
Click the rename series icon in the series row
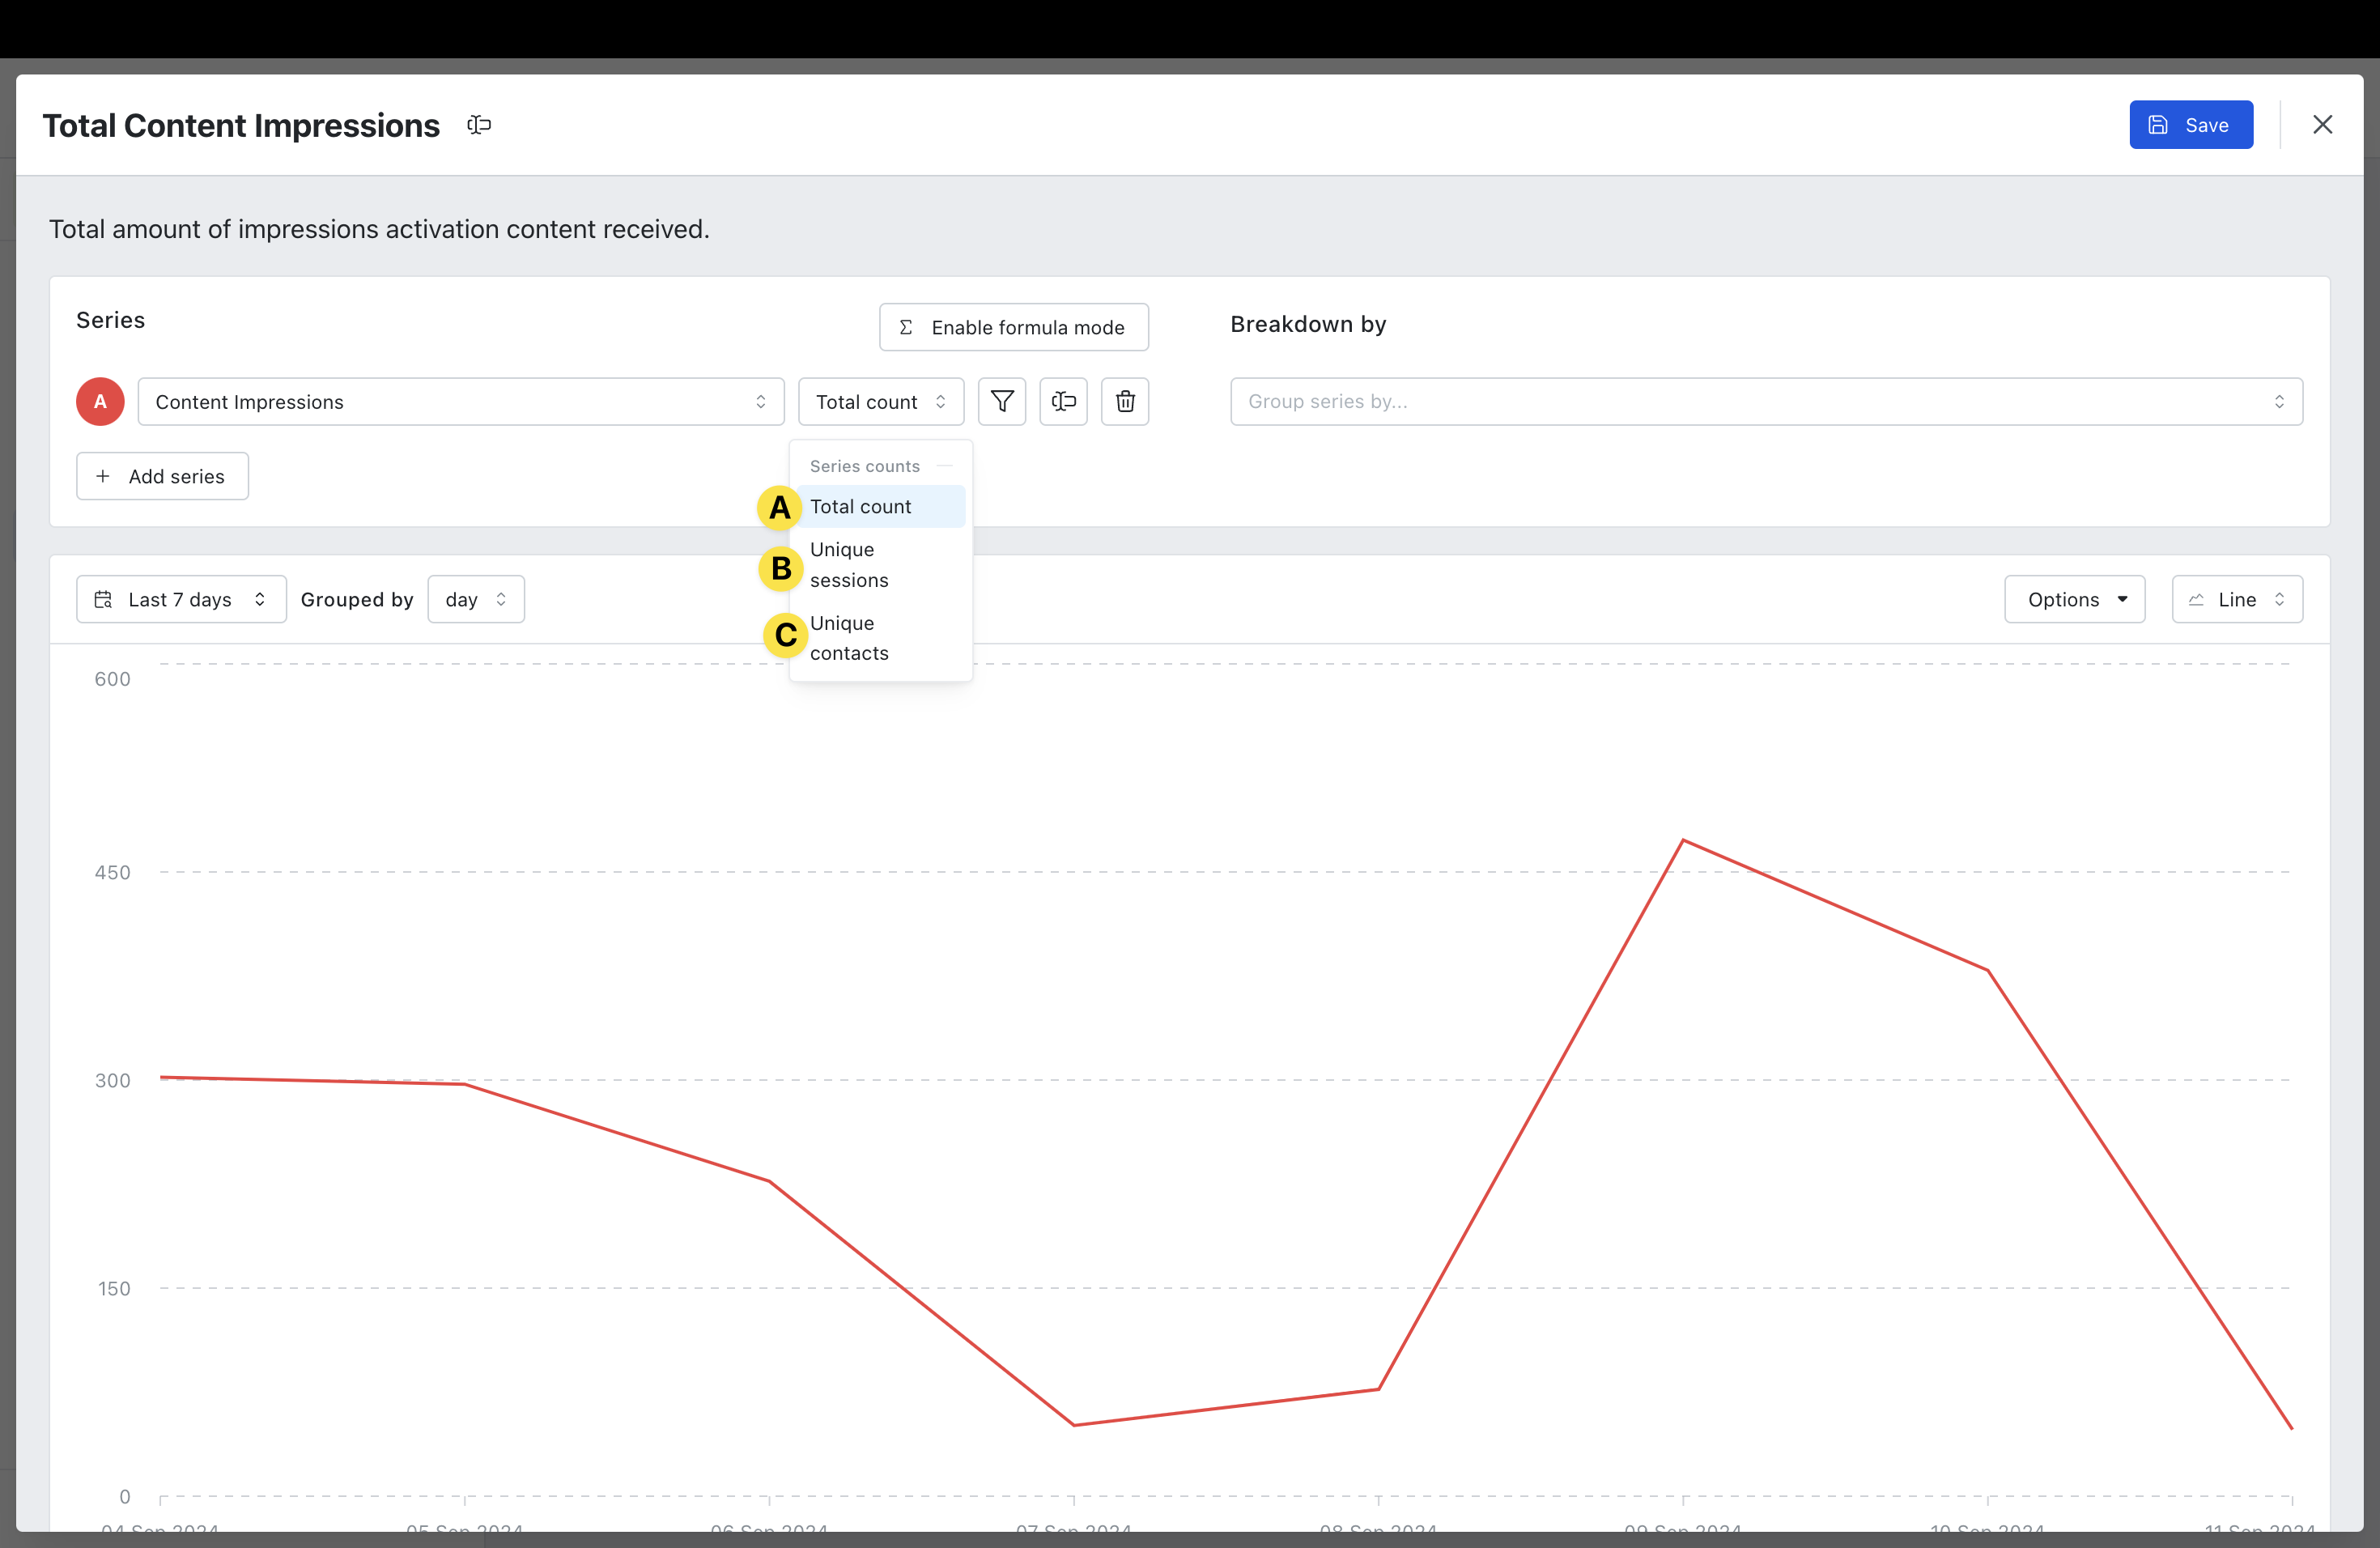(1063, 402)
